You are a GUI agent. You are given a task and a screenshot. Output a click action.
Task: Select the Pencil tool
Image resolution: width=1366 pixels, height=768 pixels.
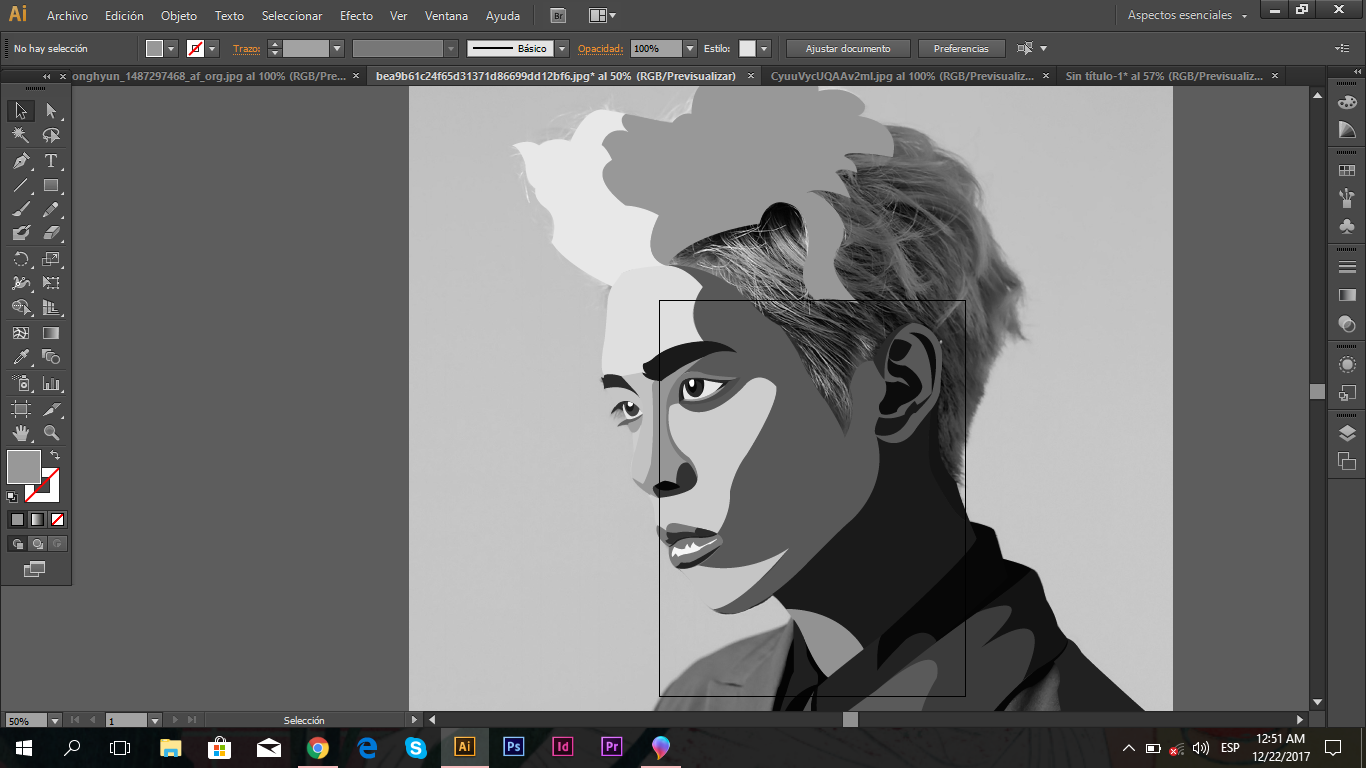pyautogui.click(x=51, y=210)
